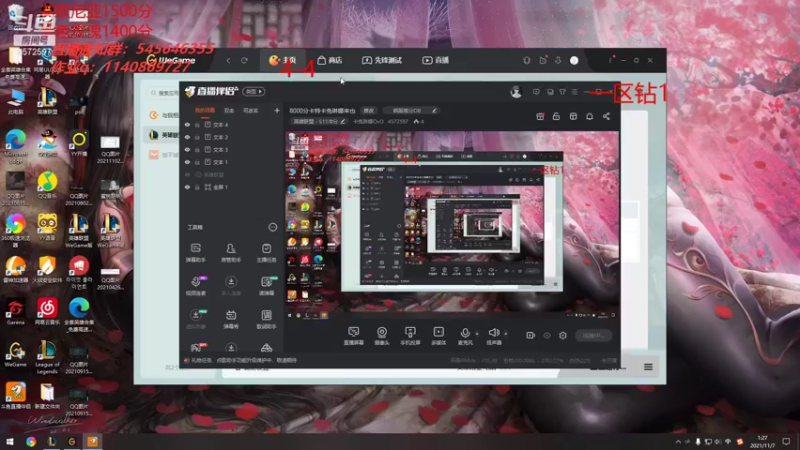The image size is (800, 450).
Task: Click the unlock padlock icon in the top toolbar
Action: click(x=556, y=116)
